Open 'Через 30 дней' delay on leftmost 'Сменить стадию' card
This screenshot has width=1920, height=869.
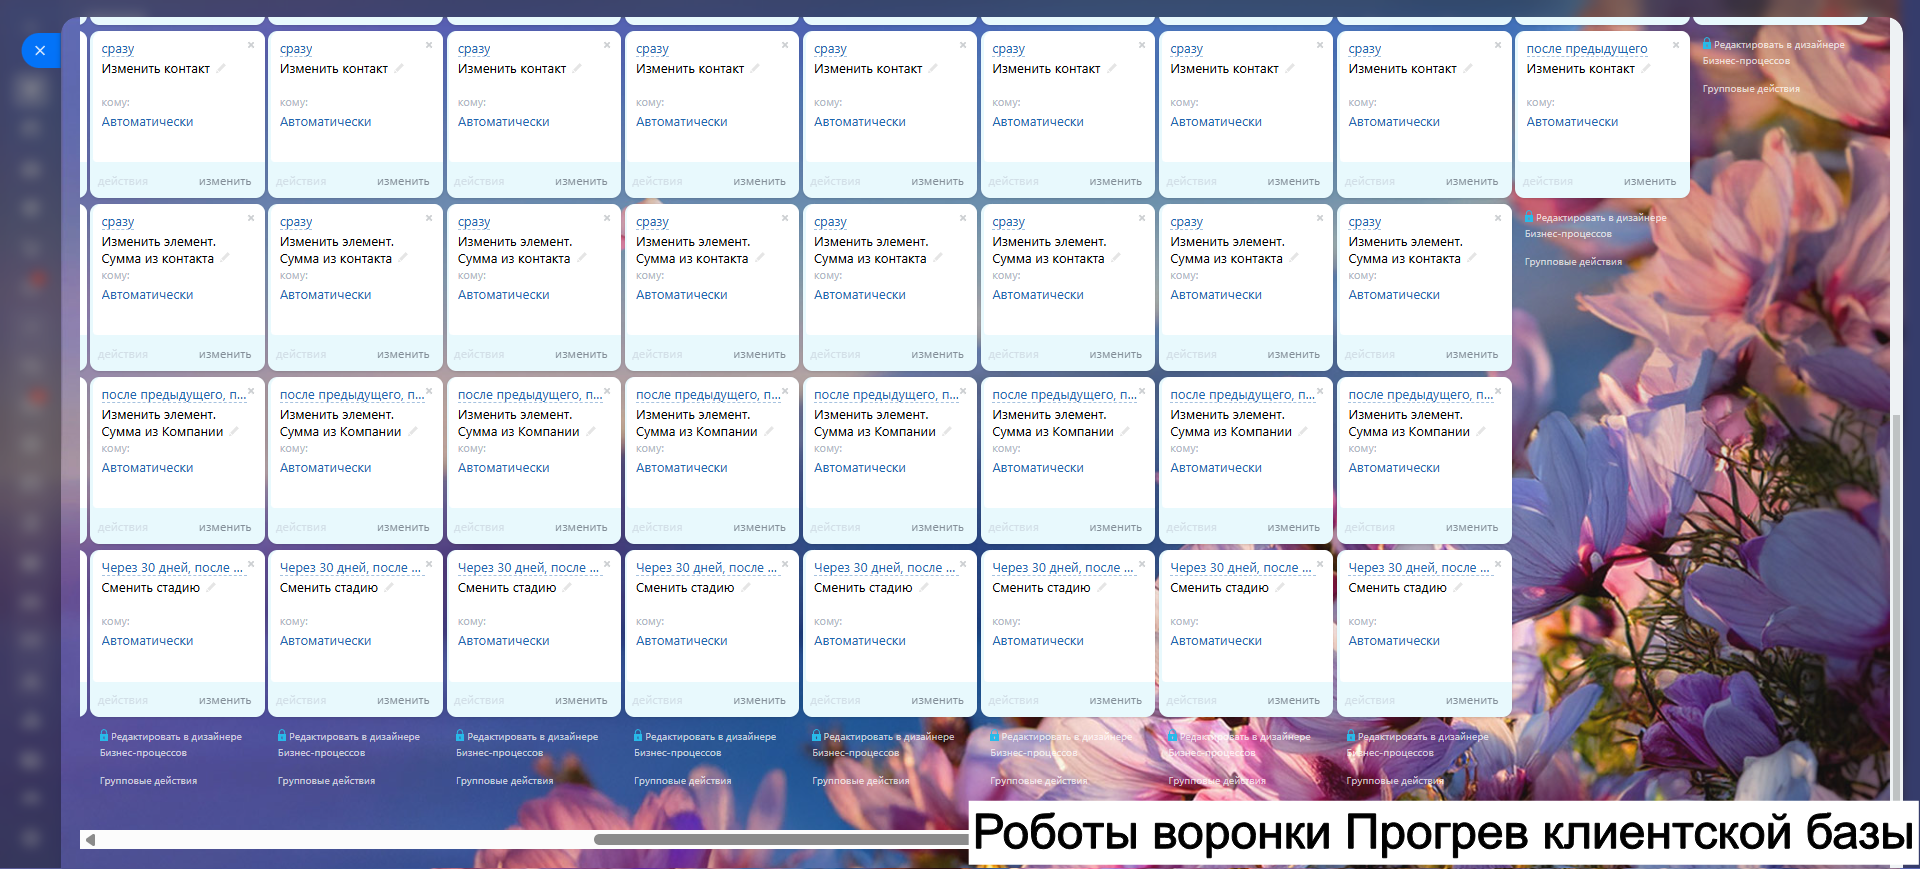(172, 568)
